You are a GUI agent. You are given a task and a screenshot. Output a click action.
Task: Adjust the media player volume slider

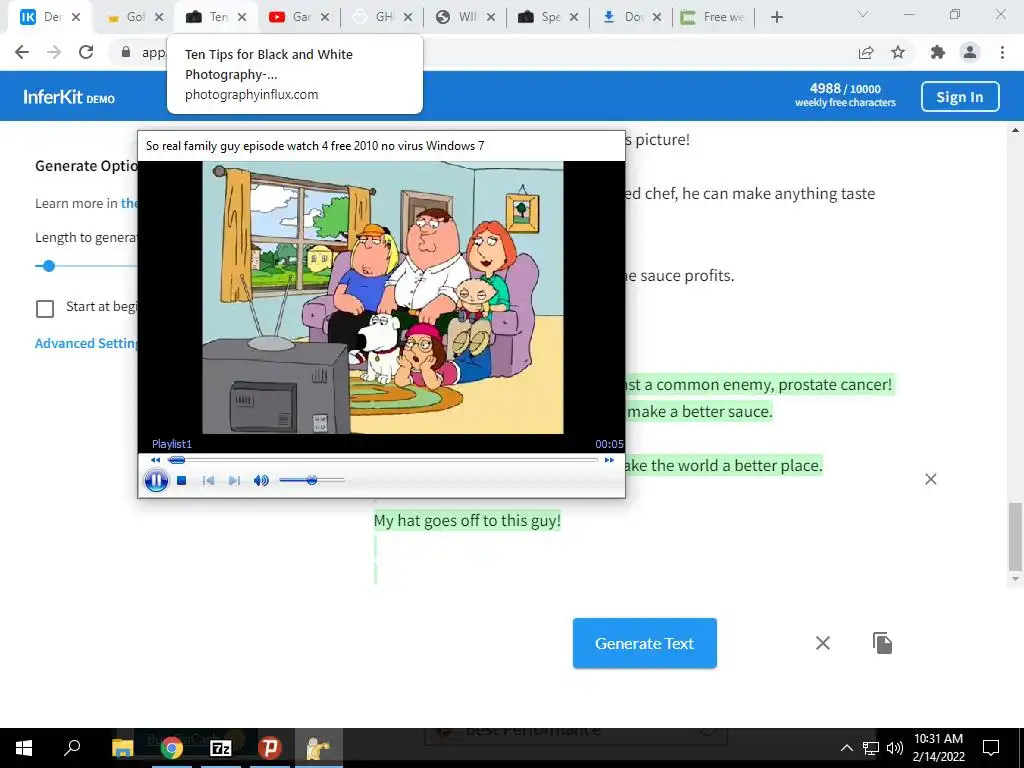pyautogui.click(x=312, y=481)
